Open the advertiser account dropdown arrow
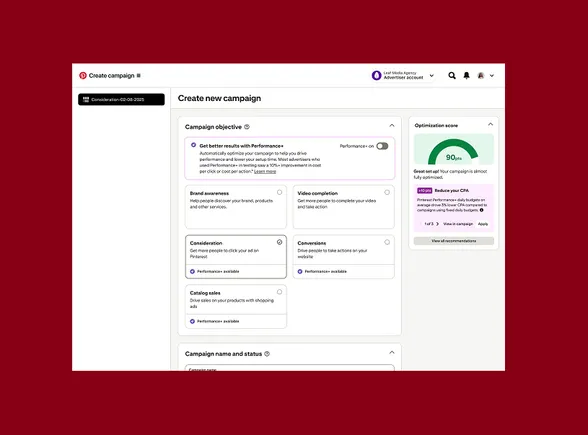 pos(432,75)
